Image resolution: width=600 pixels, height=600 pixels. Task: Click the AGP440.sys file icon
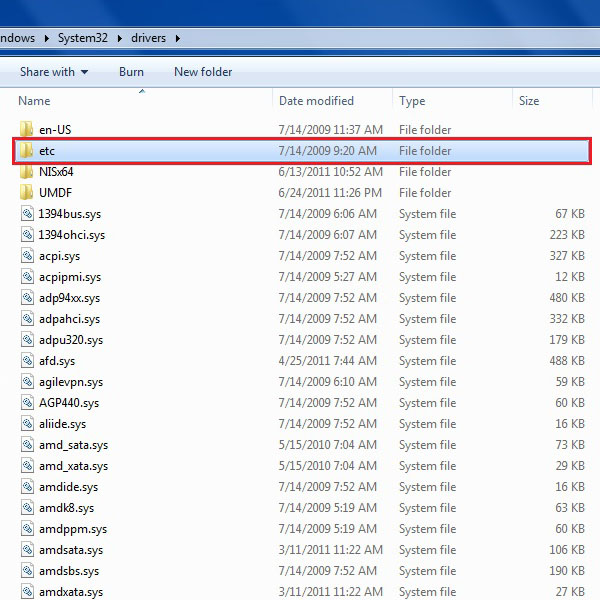pyautogui.click(x=27, y=403)
